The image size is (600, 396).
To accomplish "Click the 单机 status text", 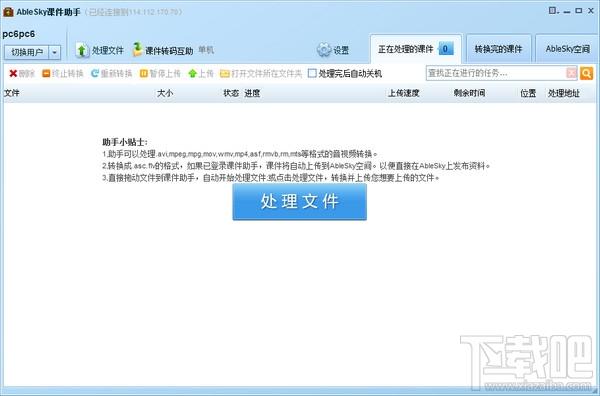I will coord(206,50).
